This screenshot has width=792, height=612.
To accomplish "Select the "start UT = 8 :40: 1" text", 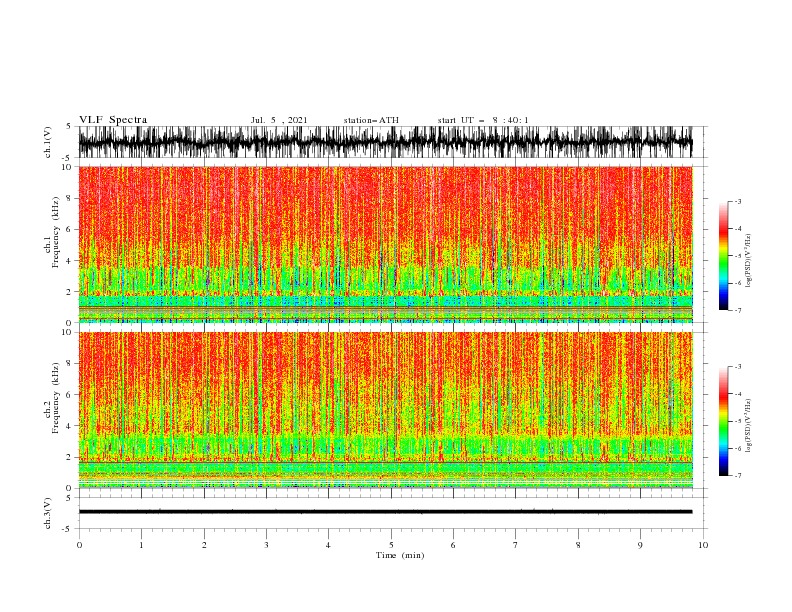I will (483, 120).
